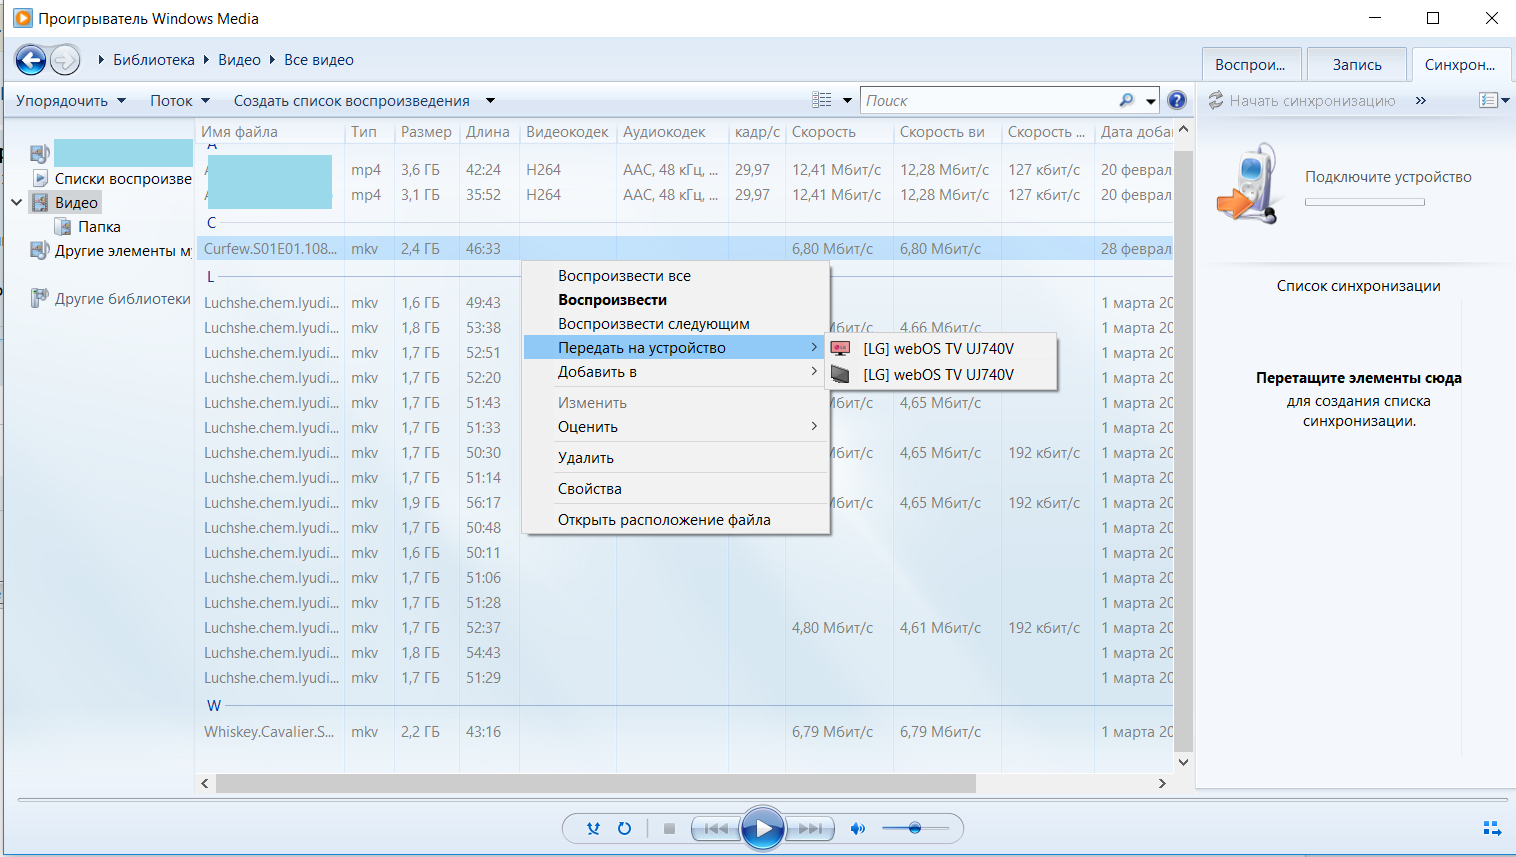
Task: Toggle shuffle mode icon
Action: pos(594,828)
